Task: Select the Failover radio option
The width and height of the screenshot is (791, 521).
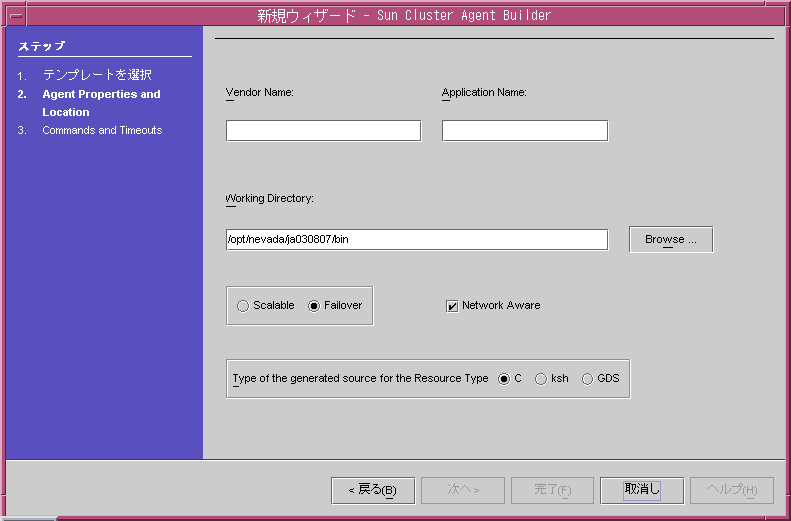Action: 335,306
